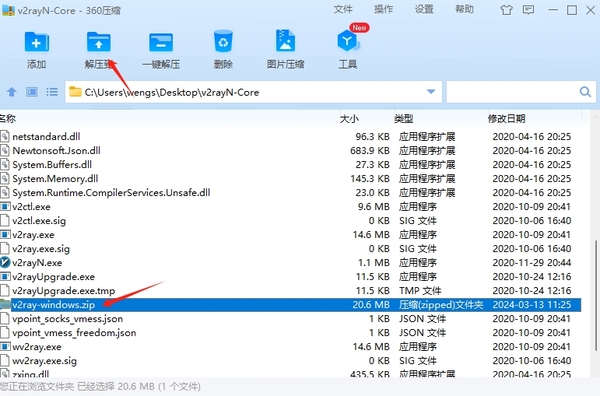Sort by 类型 column header
The height and width of the screenshot is (396, 600).
coord(404,119)
